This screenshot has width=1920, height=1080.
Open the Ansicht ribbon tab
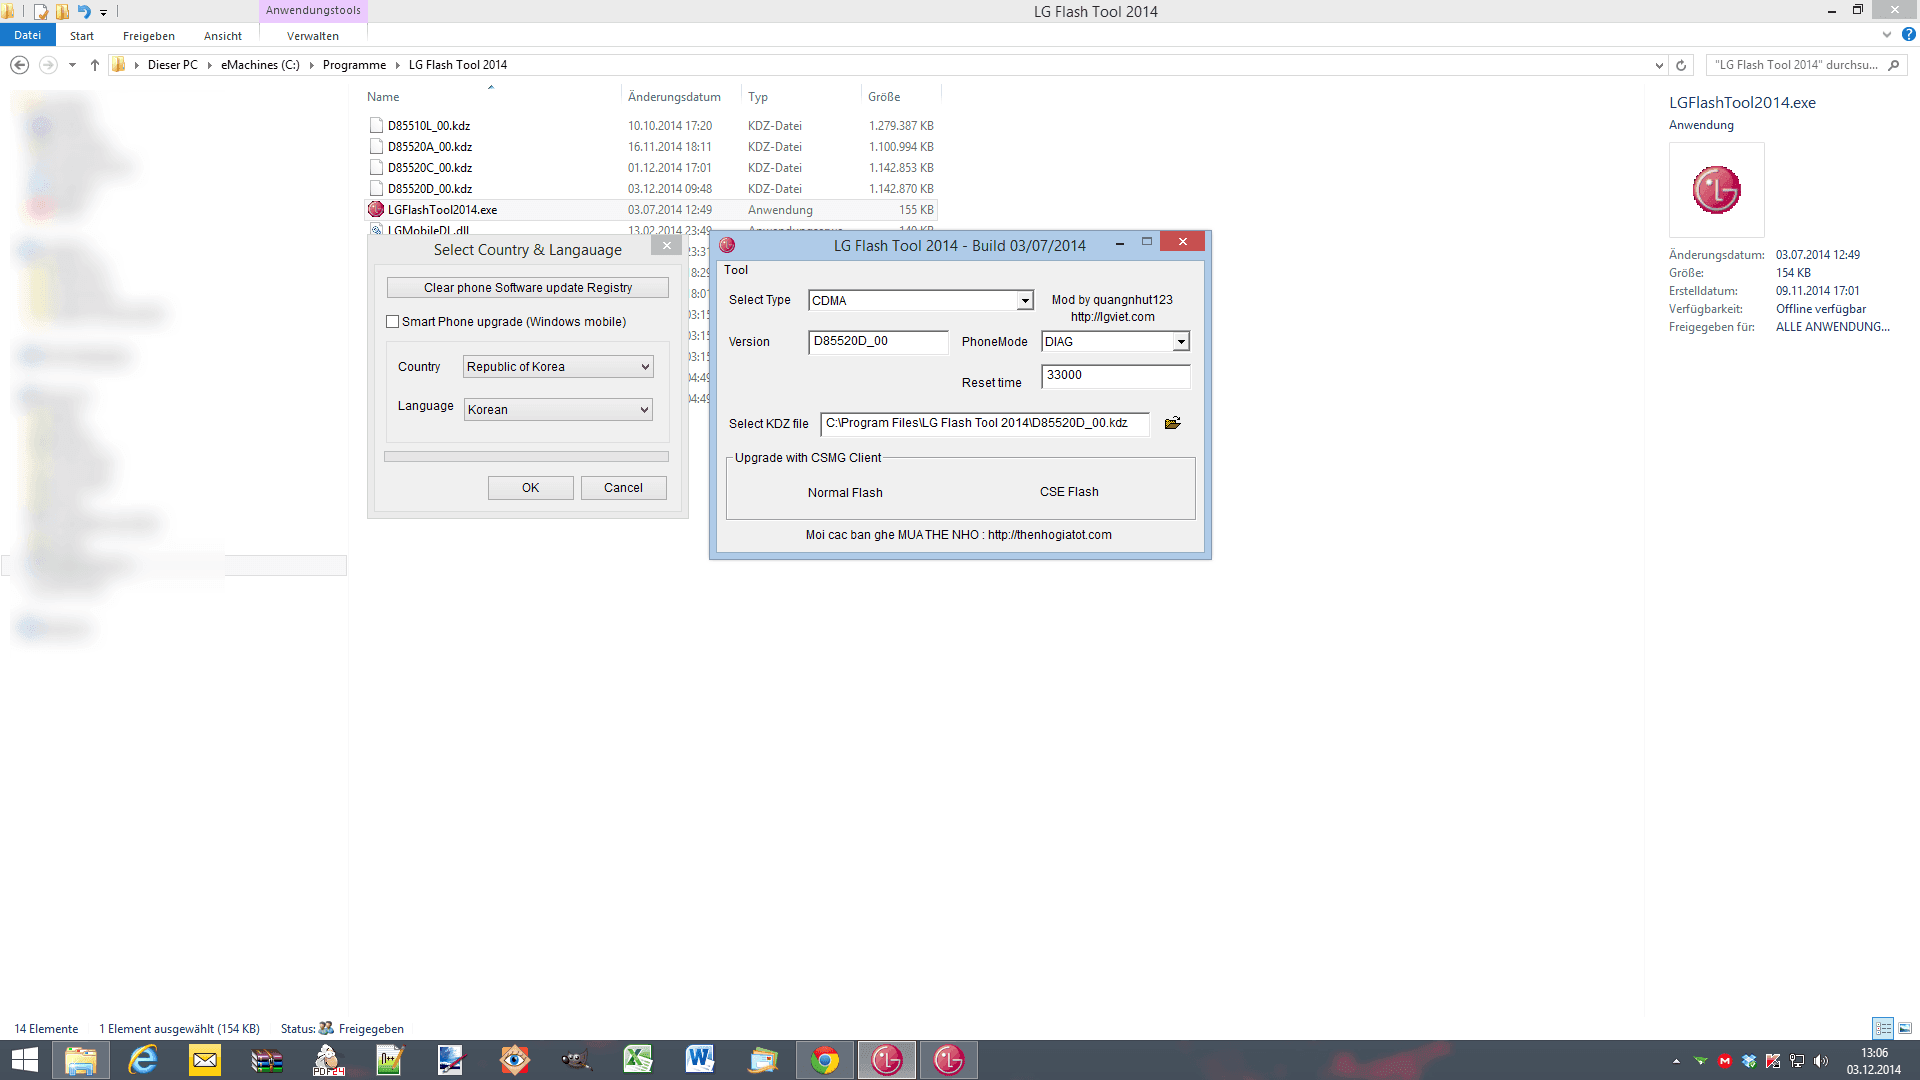(x=223, y=35)
